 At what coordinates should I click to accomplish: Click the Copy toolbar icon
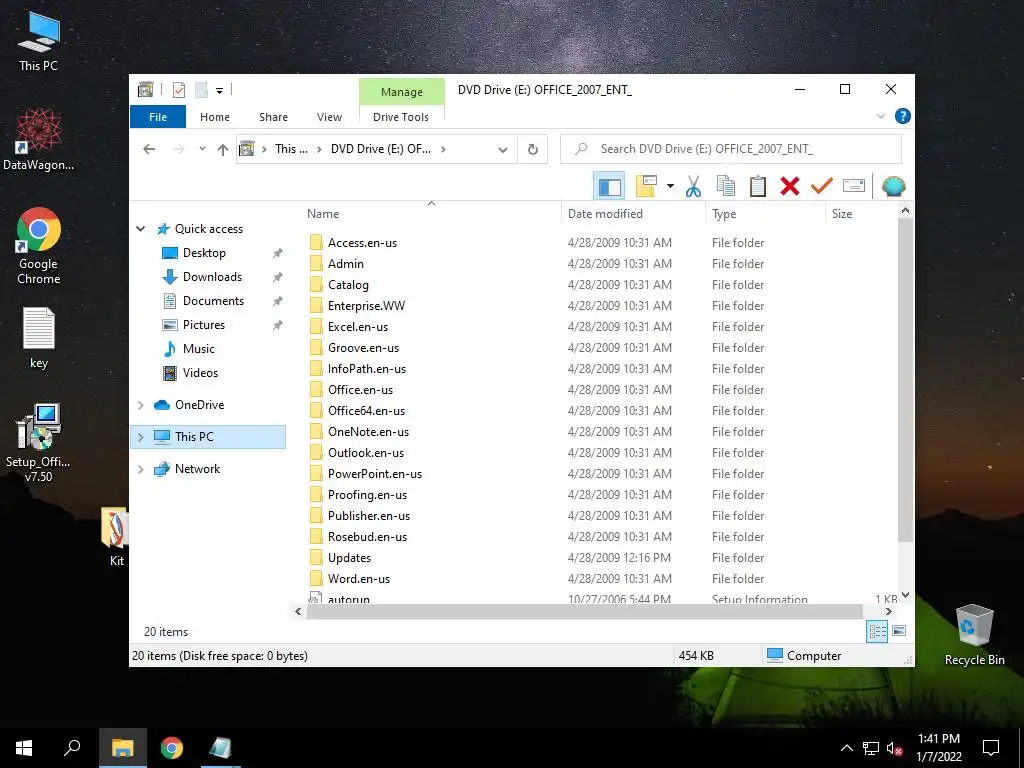pyautogui.click(x=726, y=187)
